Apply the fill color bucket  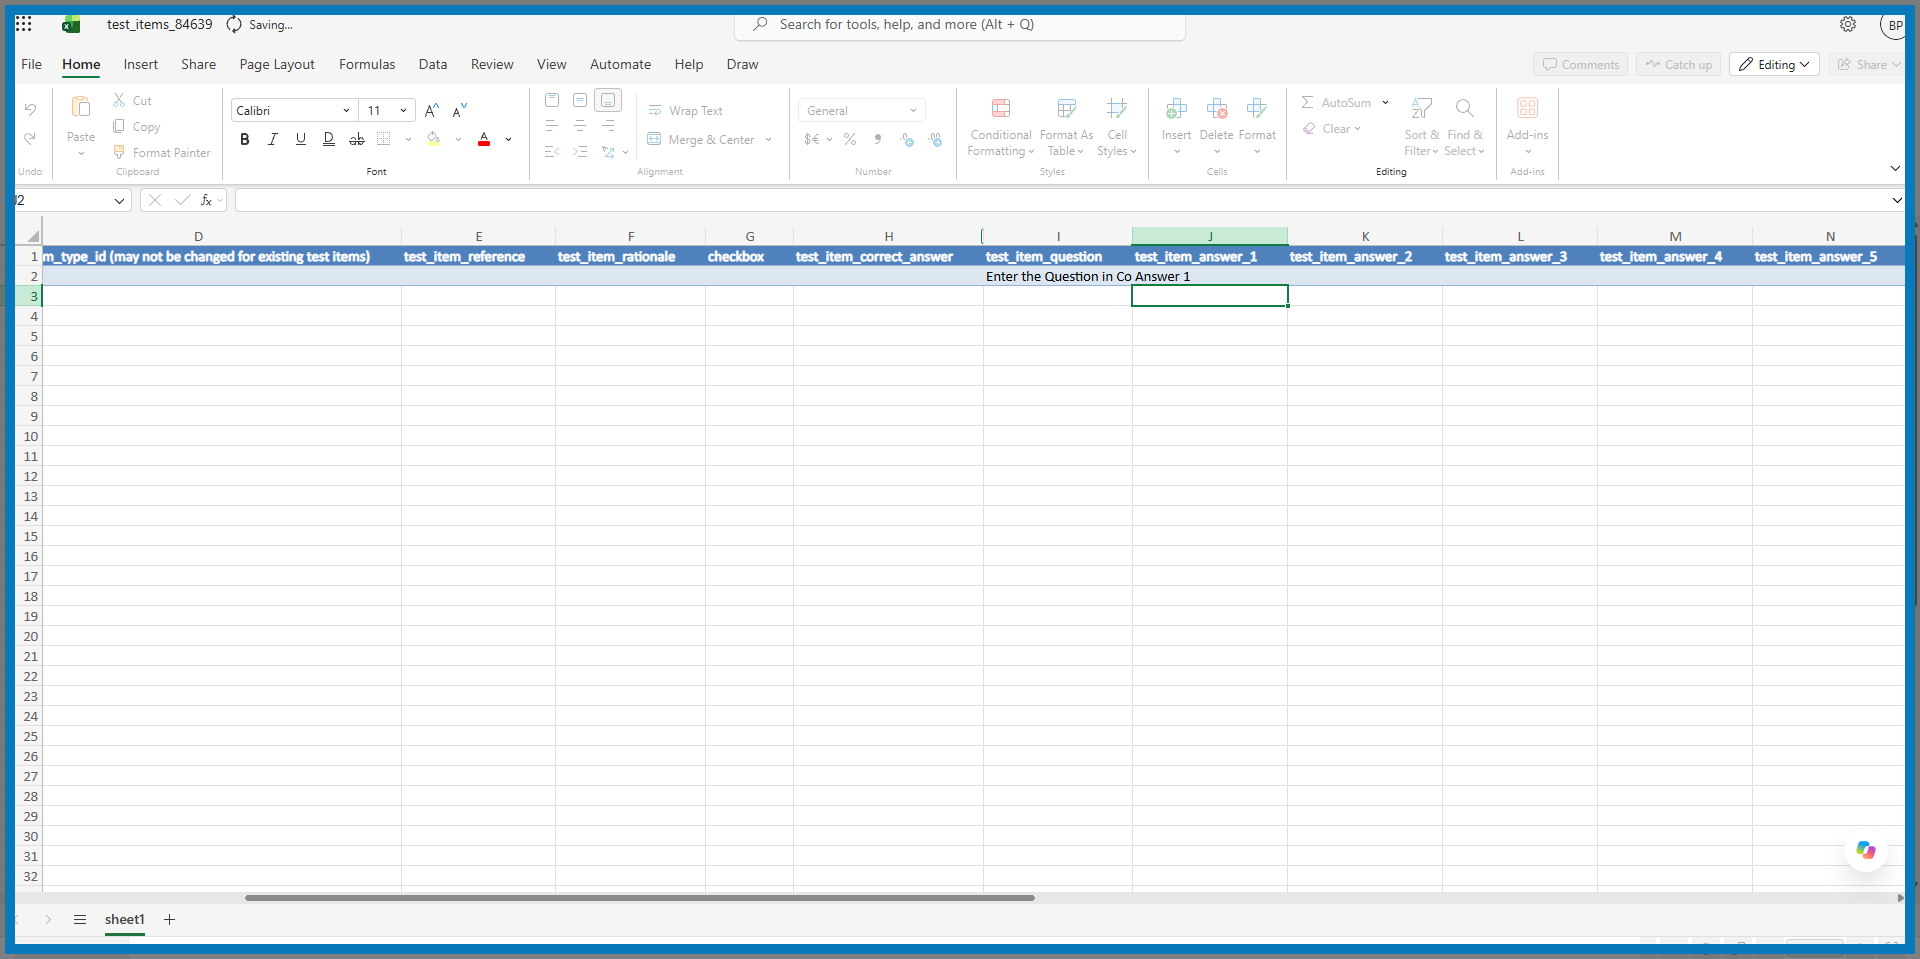(x=433, y=140)
